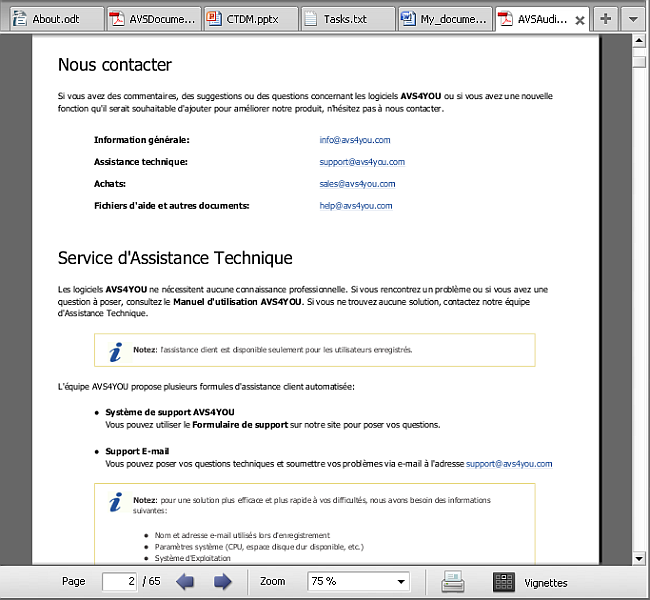Click 'Système d'Exploitation' list item
The image size is (650, 600).
tap(192, 559)
